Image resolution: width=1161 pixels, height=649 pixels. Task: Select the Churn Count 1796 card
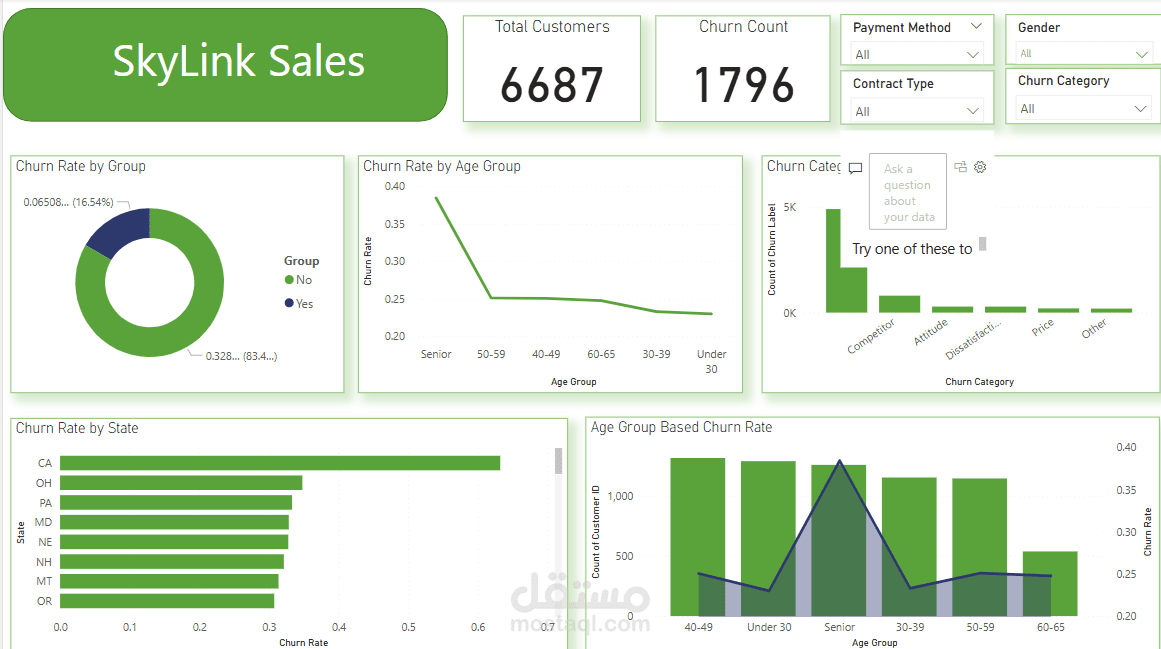tap(743, 68)
